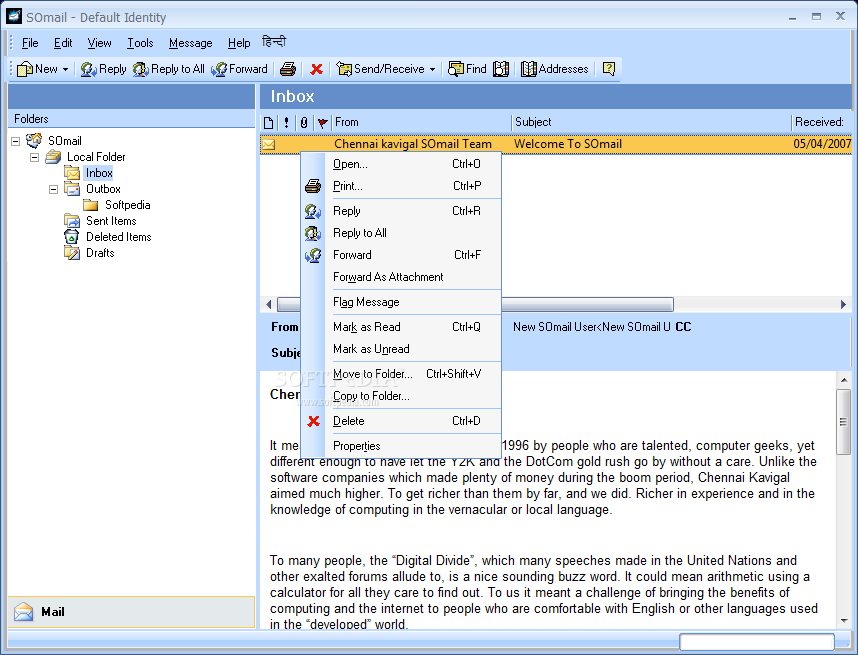Sort by the attachment paperclip column
The height and width of the screenshot is (655, 858).
click(304, 123)
